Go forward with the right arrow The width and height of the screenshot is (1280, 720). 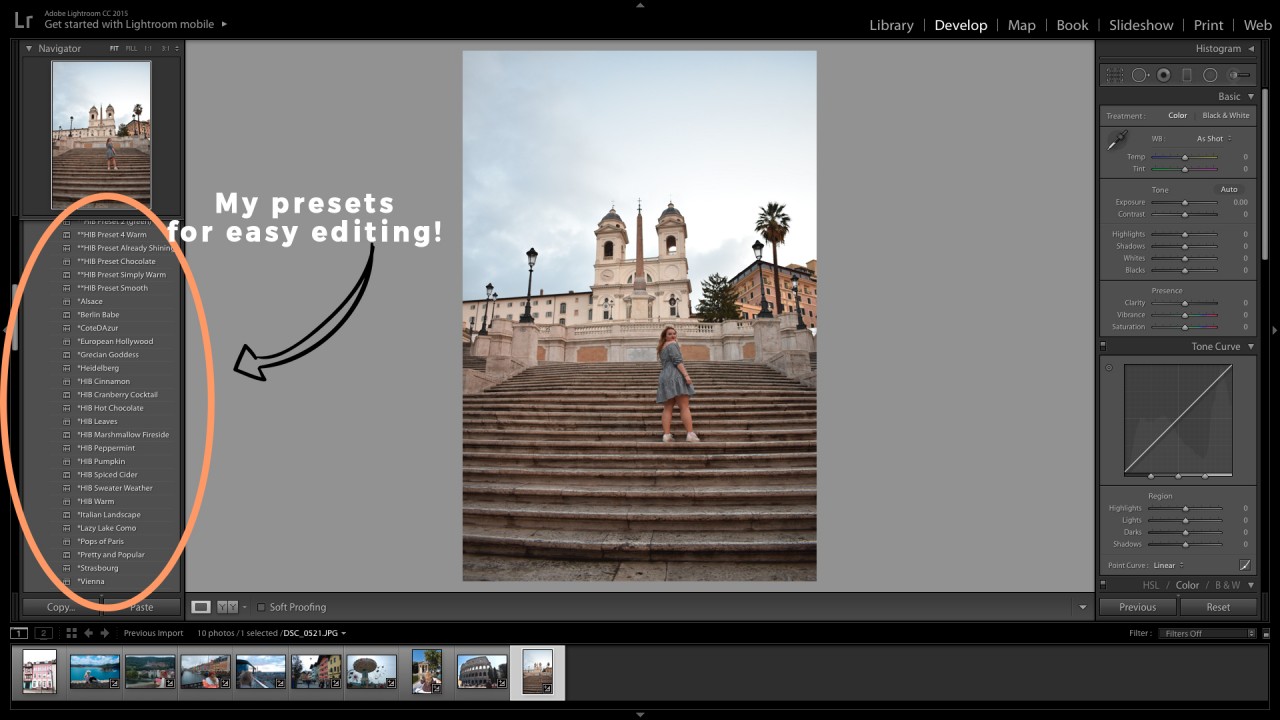104,633
